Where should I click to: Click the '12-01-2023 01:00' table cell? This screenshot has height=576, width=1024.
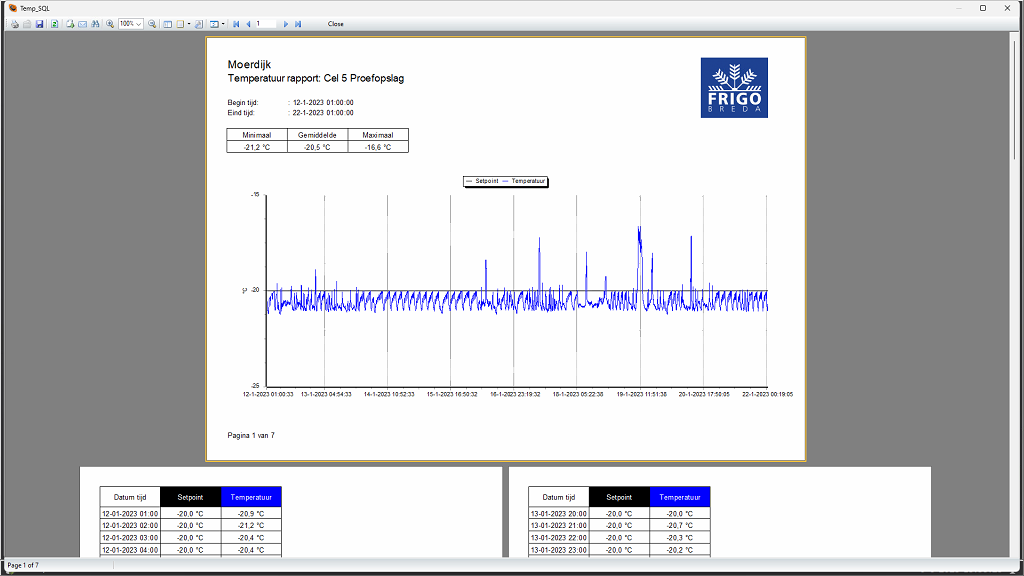[x=130, y=514]
